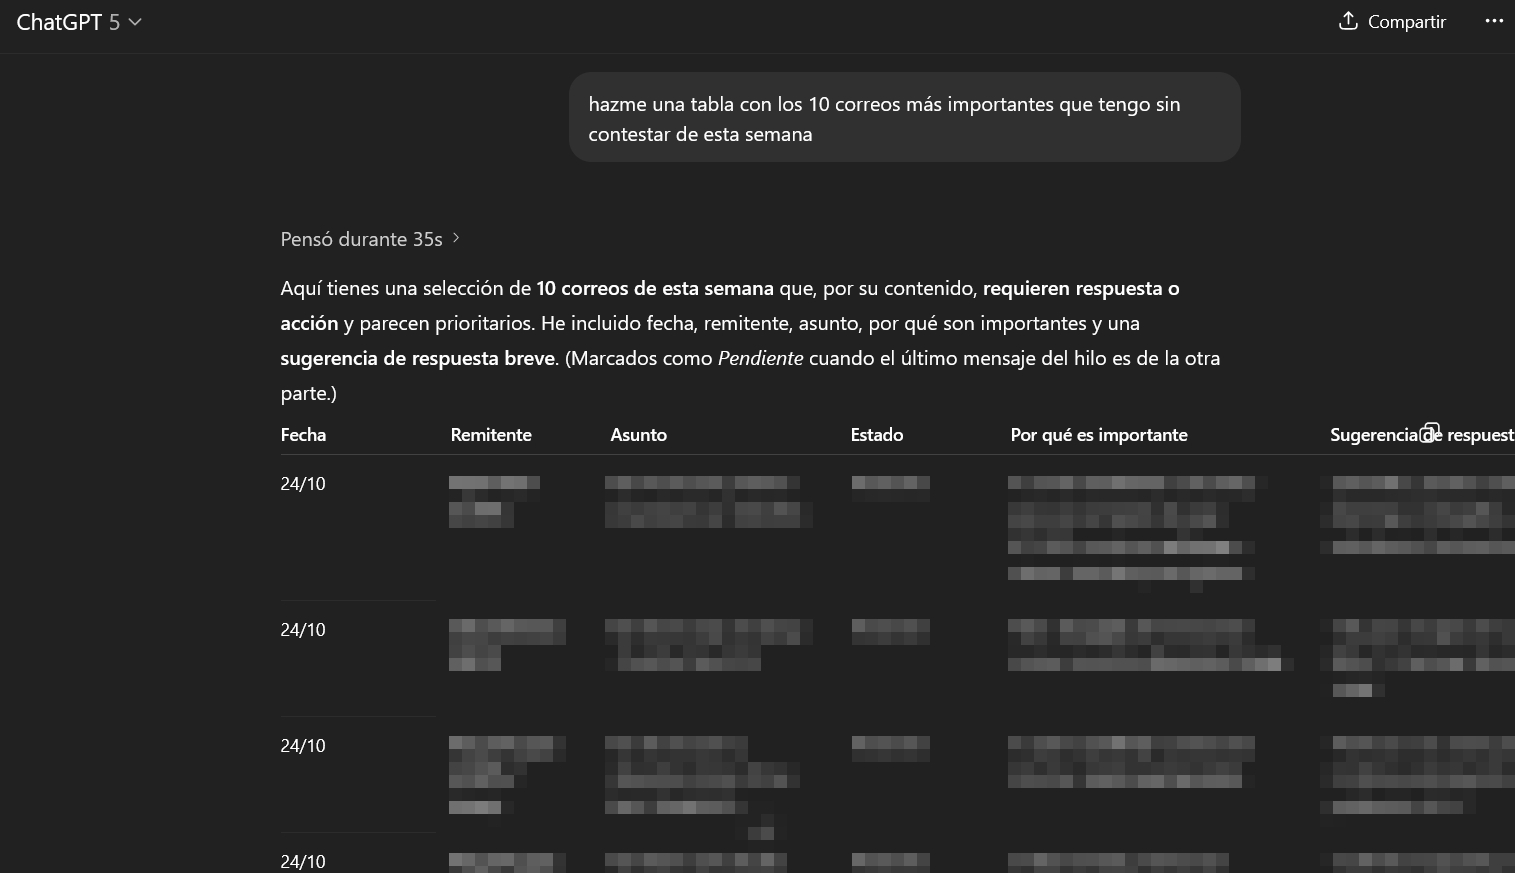Click the italic 'Pendiente' word in the response
Image resolution: width=1515 pixels, height=873 pixels.
point(760,359)
